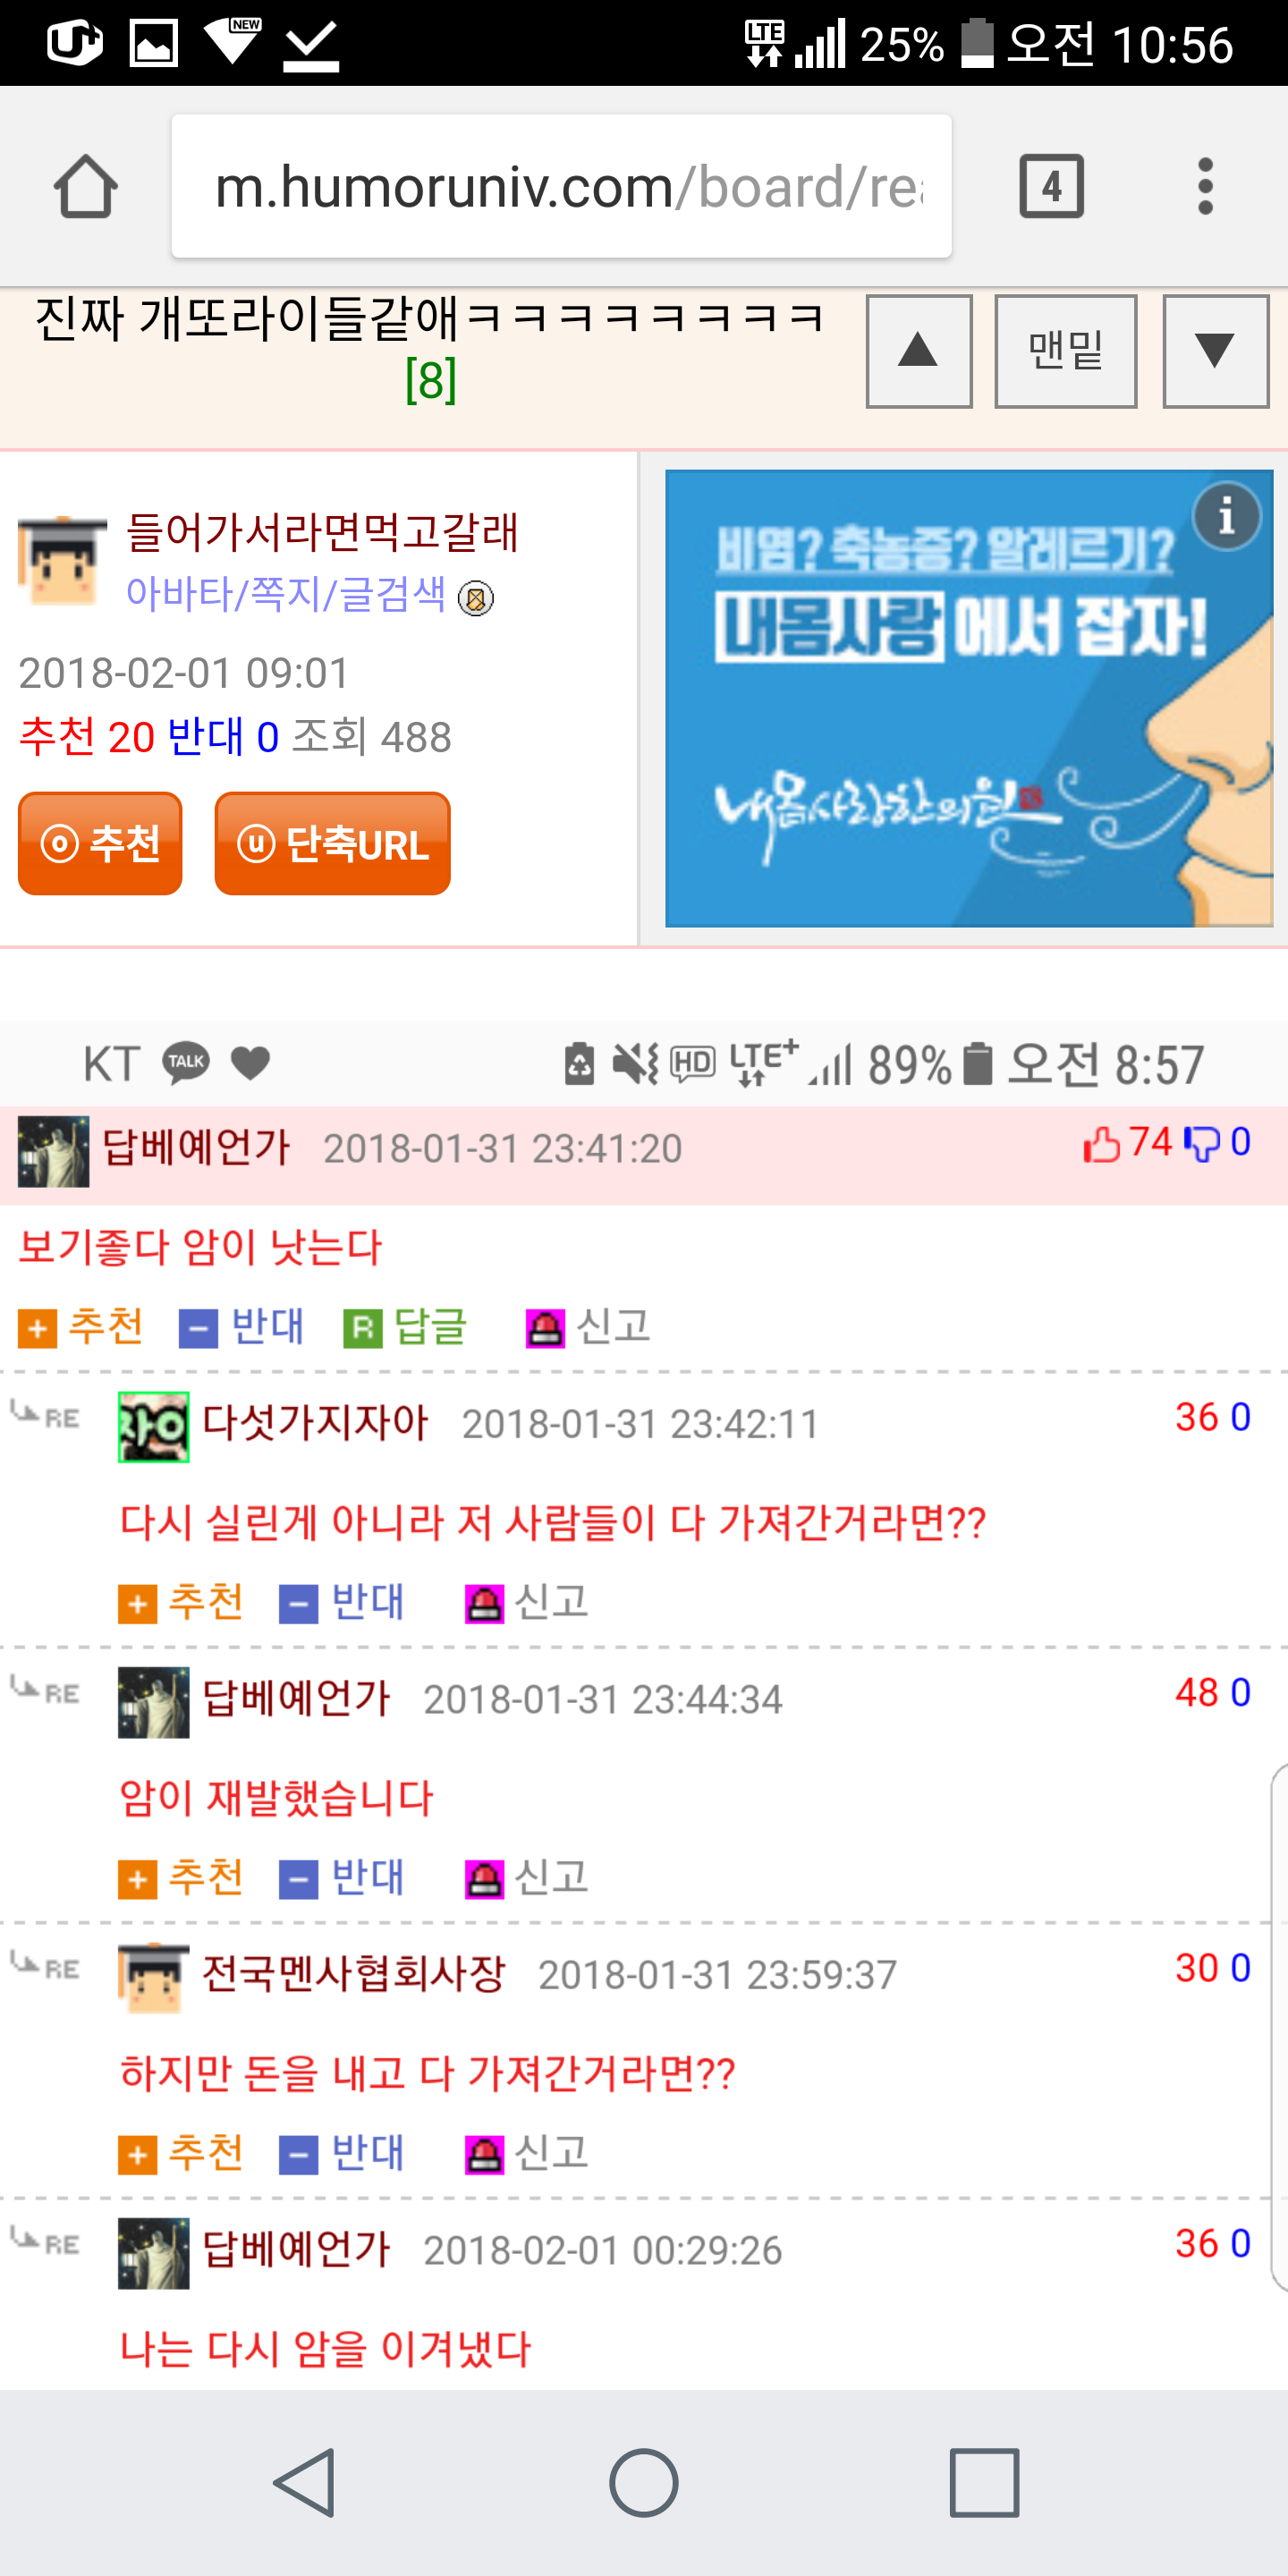Tap thumbs-down icon on 답베예언가's top comment
This screenshot has height=2576, width=1288.
tap(1201, 1143)
